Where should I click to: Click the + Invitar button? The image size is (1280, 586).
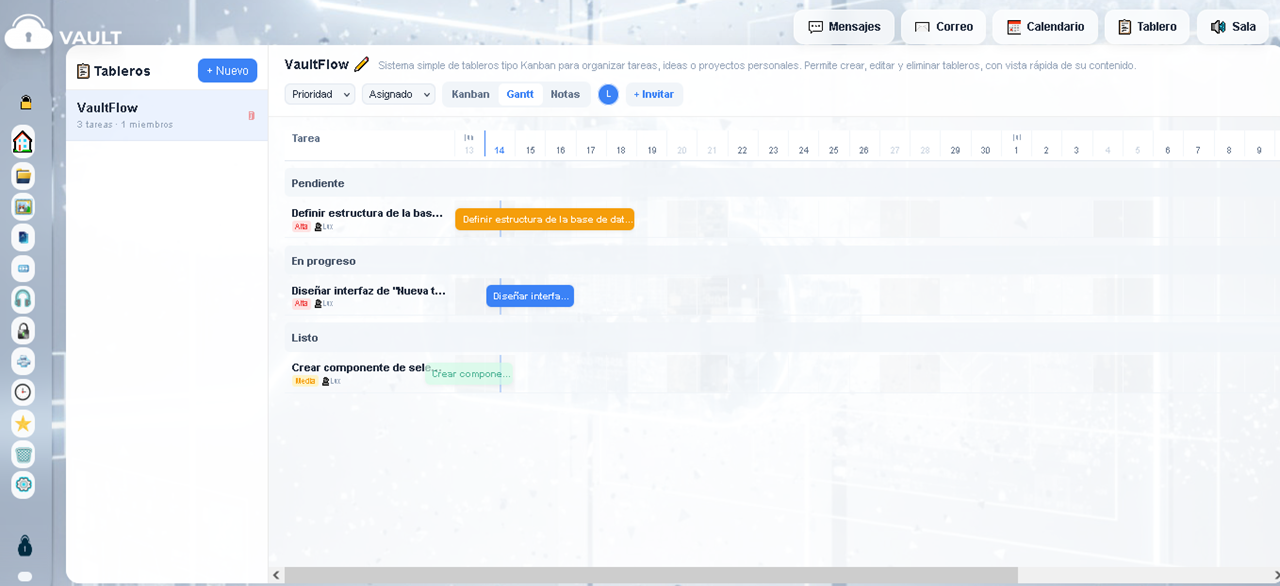[654, 94]
